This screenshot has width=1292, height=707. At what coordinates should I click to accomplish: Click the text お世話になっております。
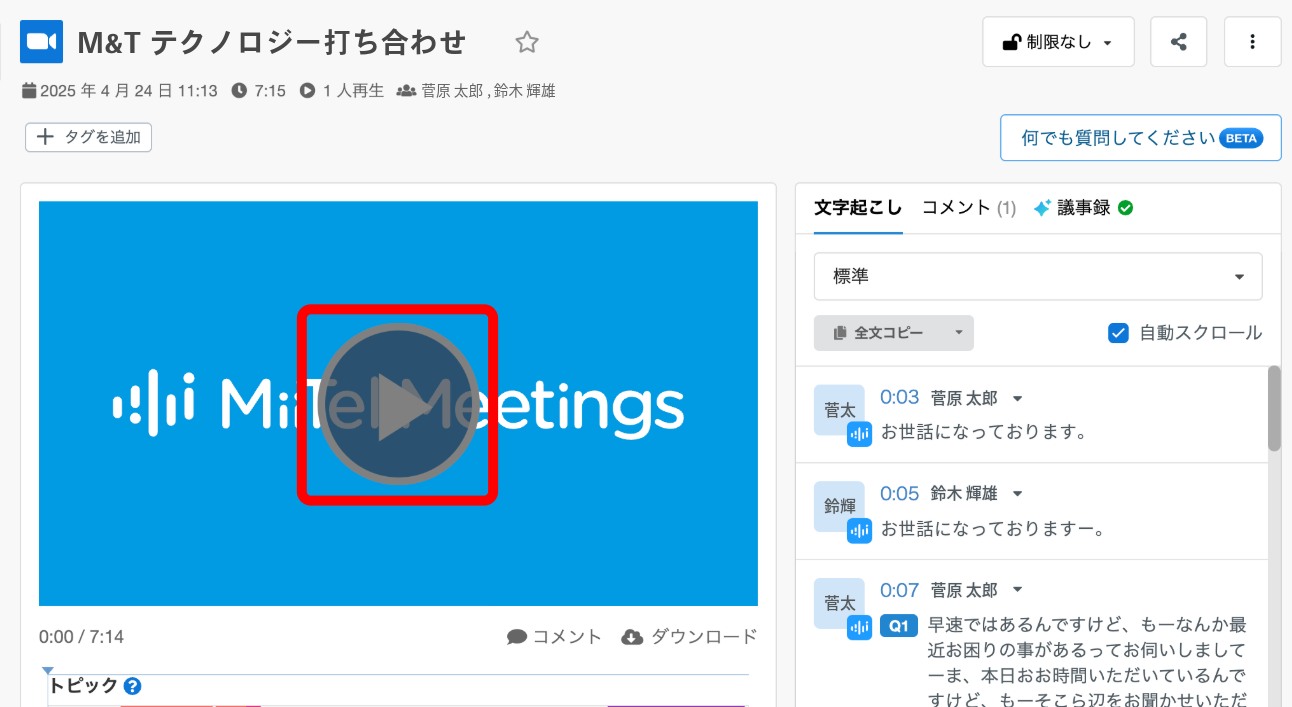pyautogui.click(x=984, y=433)
